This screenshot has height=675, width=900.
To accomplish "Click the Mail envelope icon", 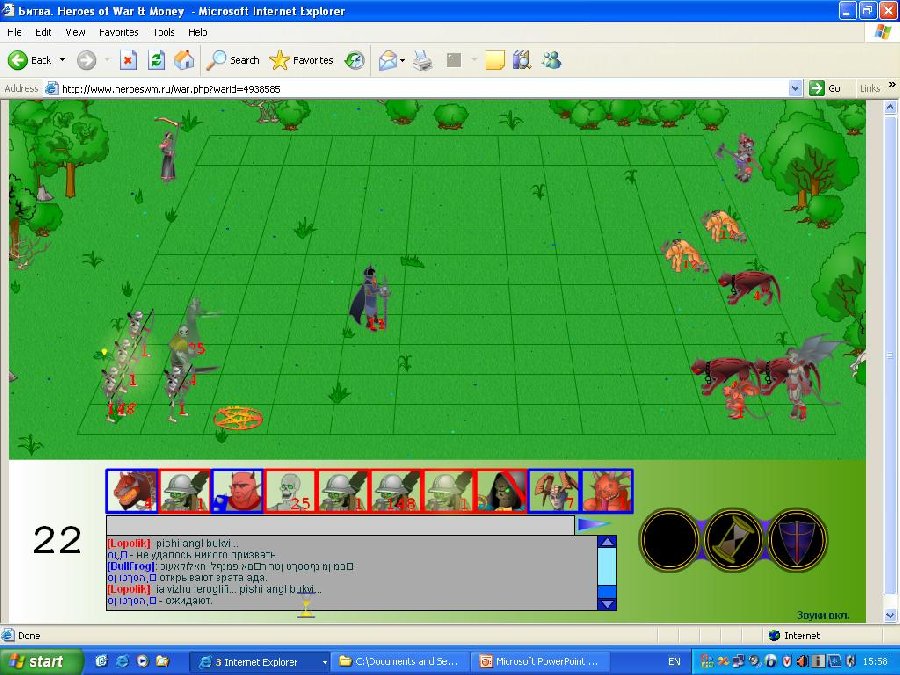I will [387, 60].
